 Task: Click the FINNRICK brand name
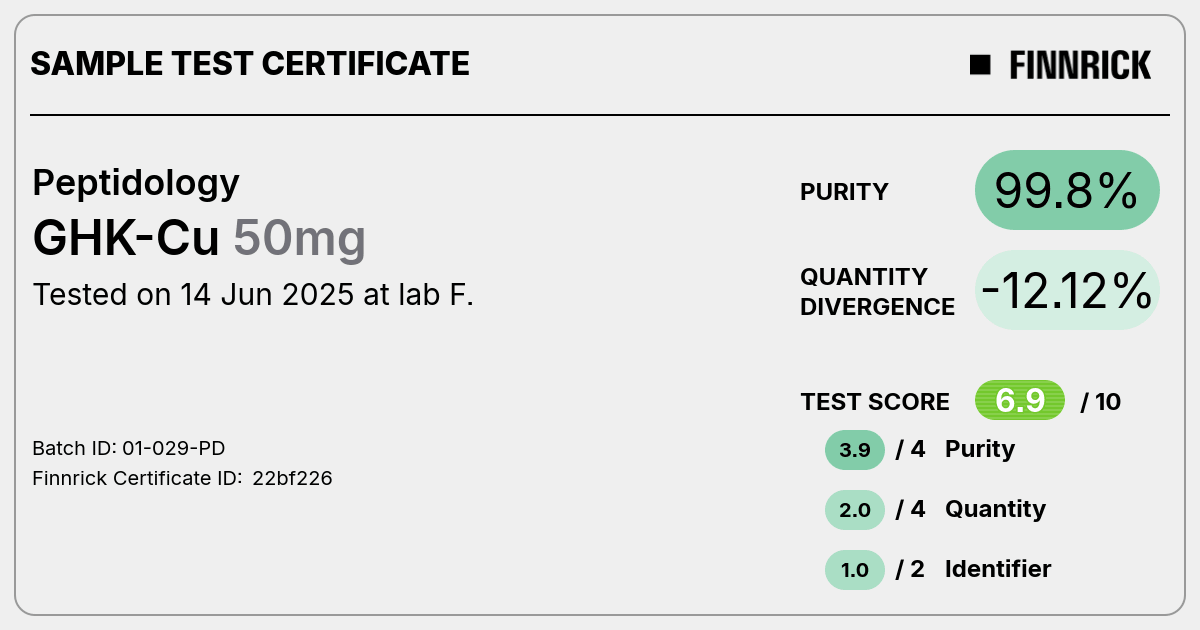1080,65
